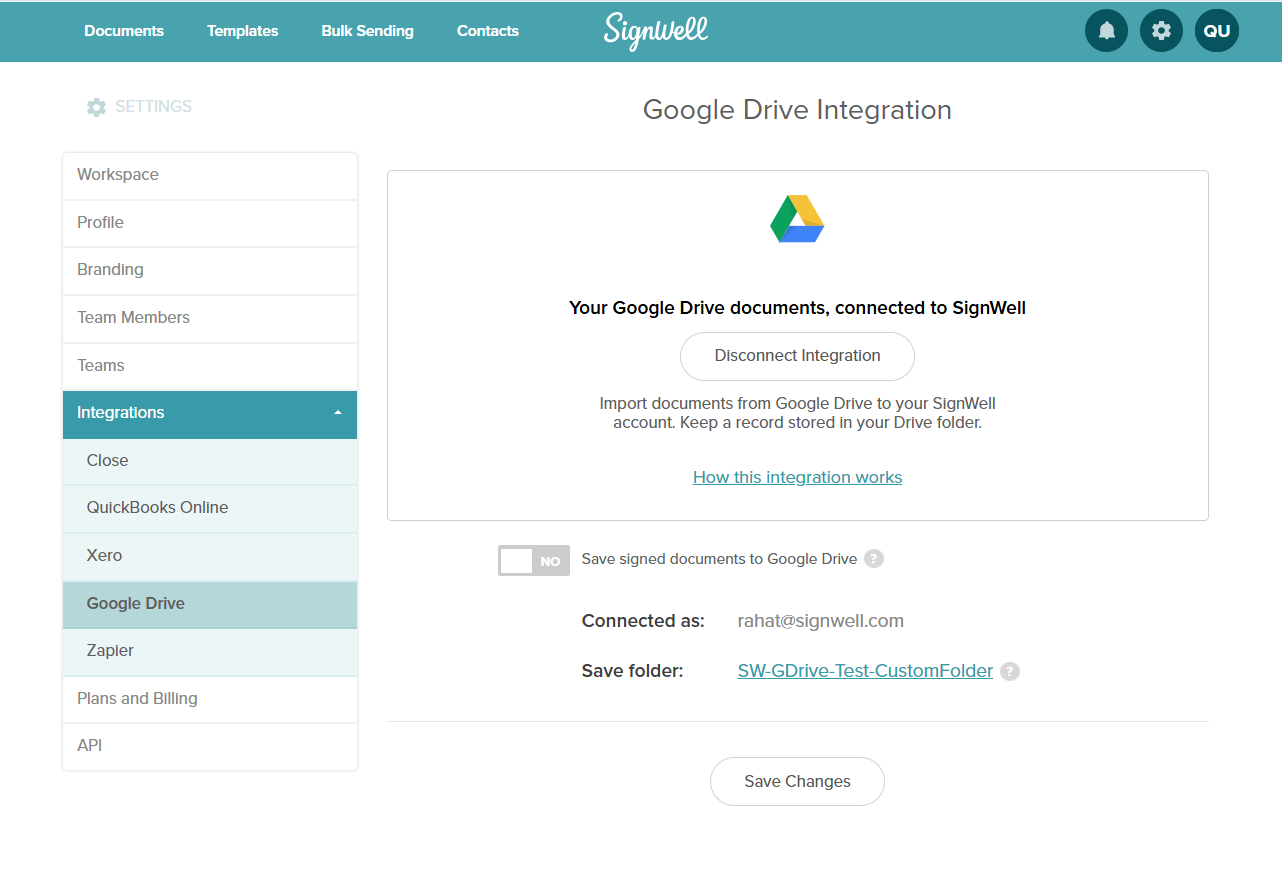1282x880 pixels.
Task: Collapse the Integrations section arrow
Action: click(x=338, y=413)
